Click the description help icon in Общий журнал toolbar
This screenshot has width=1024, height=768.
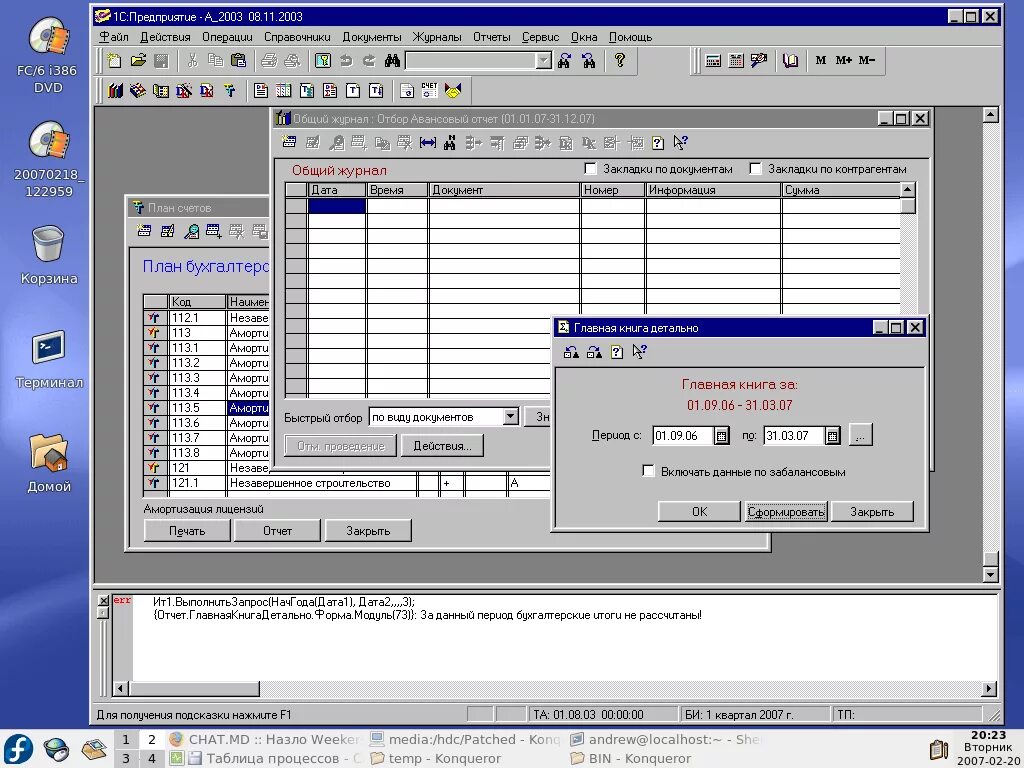(658, 142)
